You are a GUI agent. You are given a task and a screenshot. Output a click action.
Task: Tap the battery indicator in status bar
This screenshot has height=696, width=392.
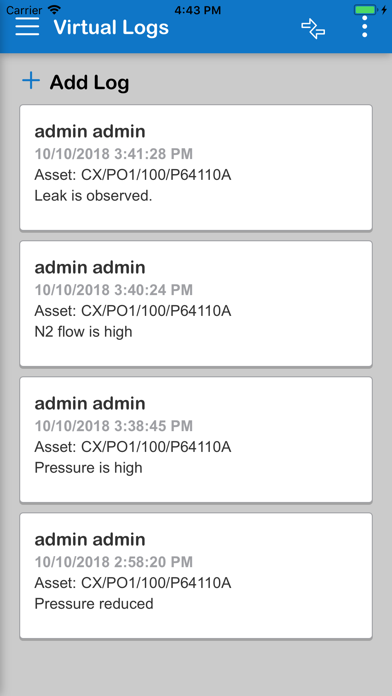367,9
